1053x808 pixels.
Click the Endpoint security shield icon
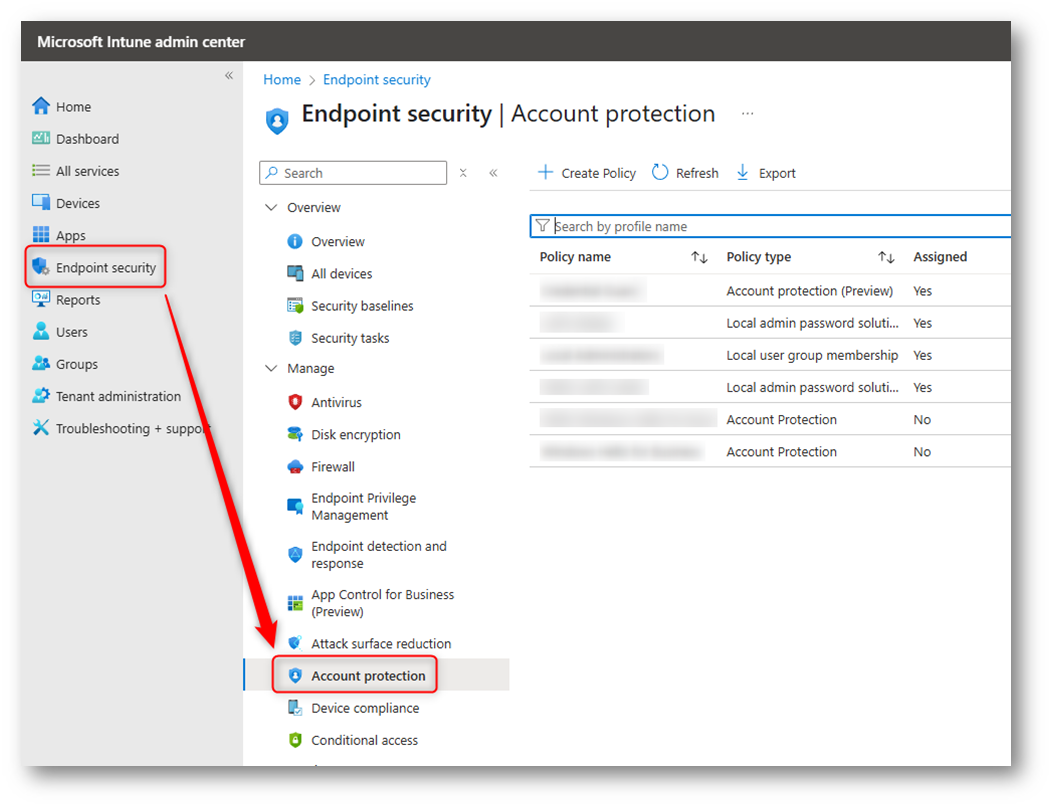pos(41,267)
